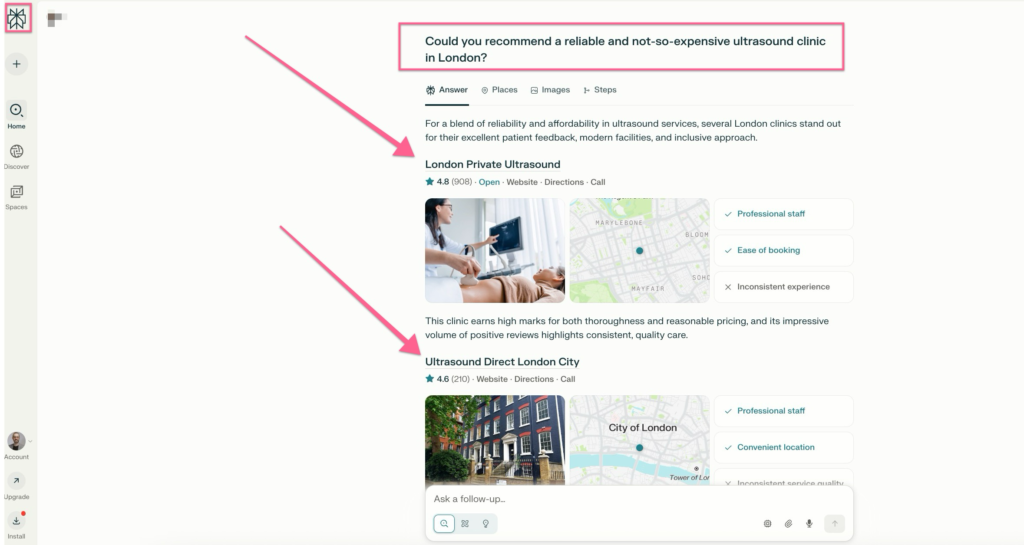Switch to the Answer tab
Image resolution: width=1024 pixels, height=545 pixels.
pyautogui.click(x=447, y=90)
